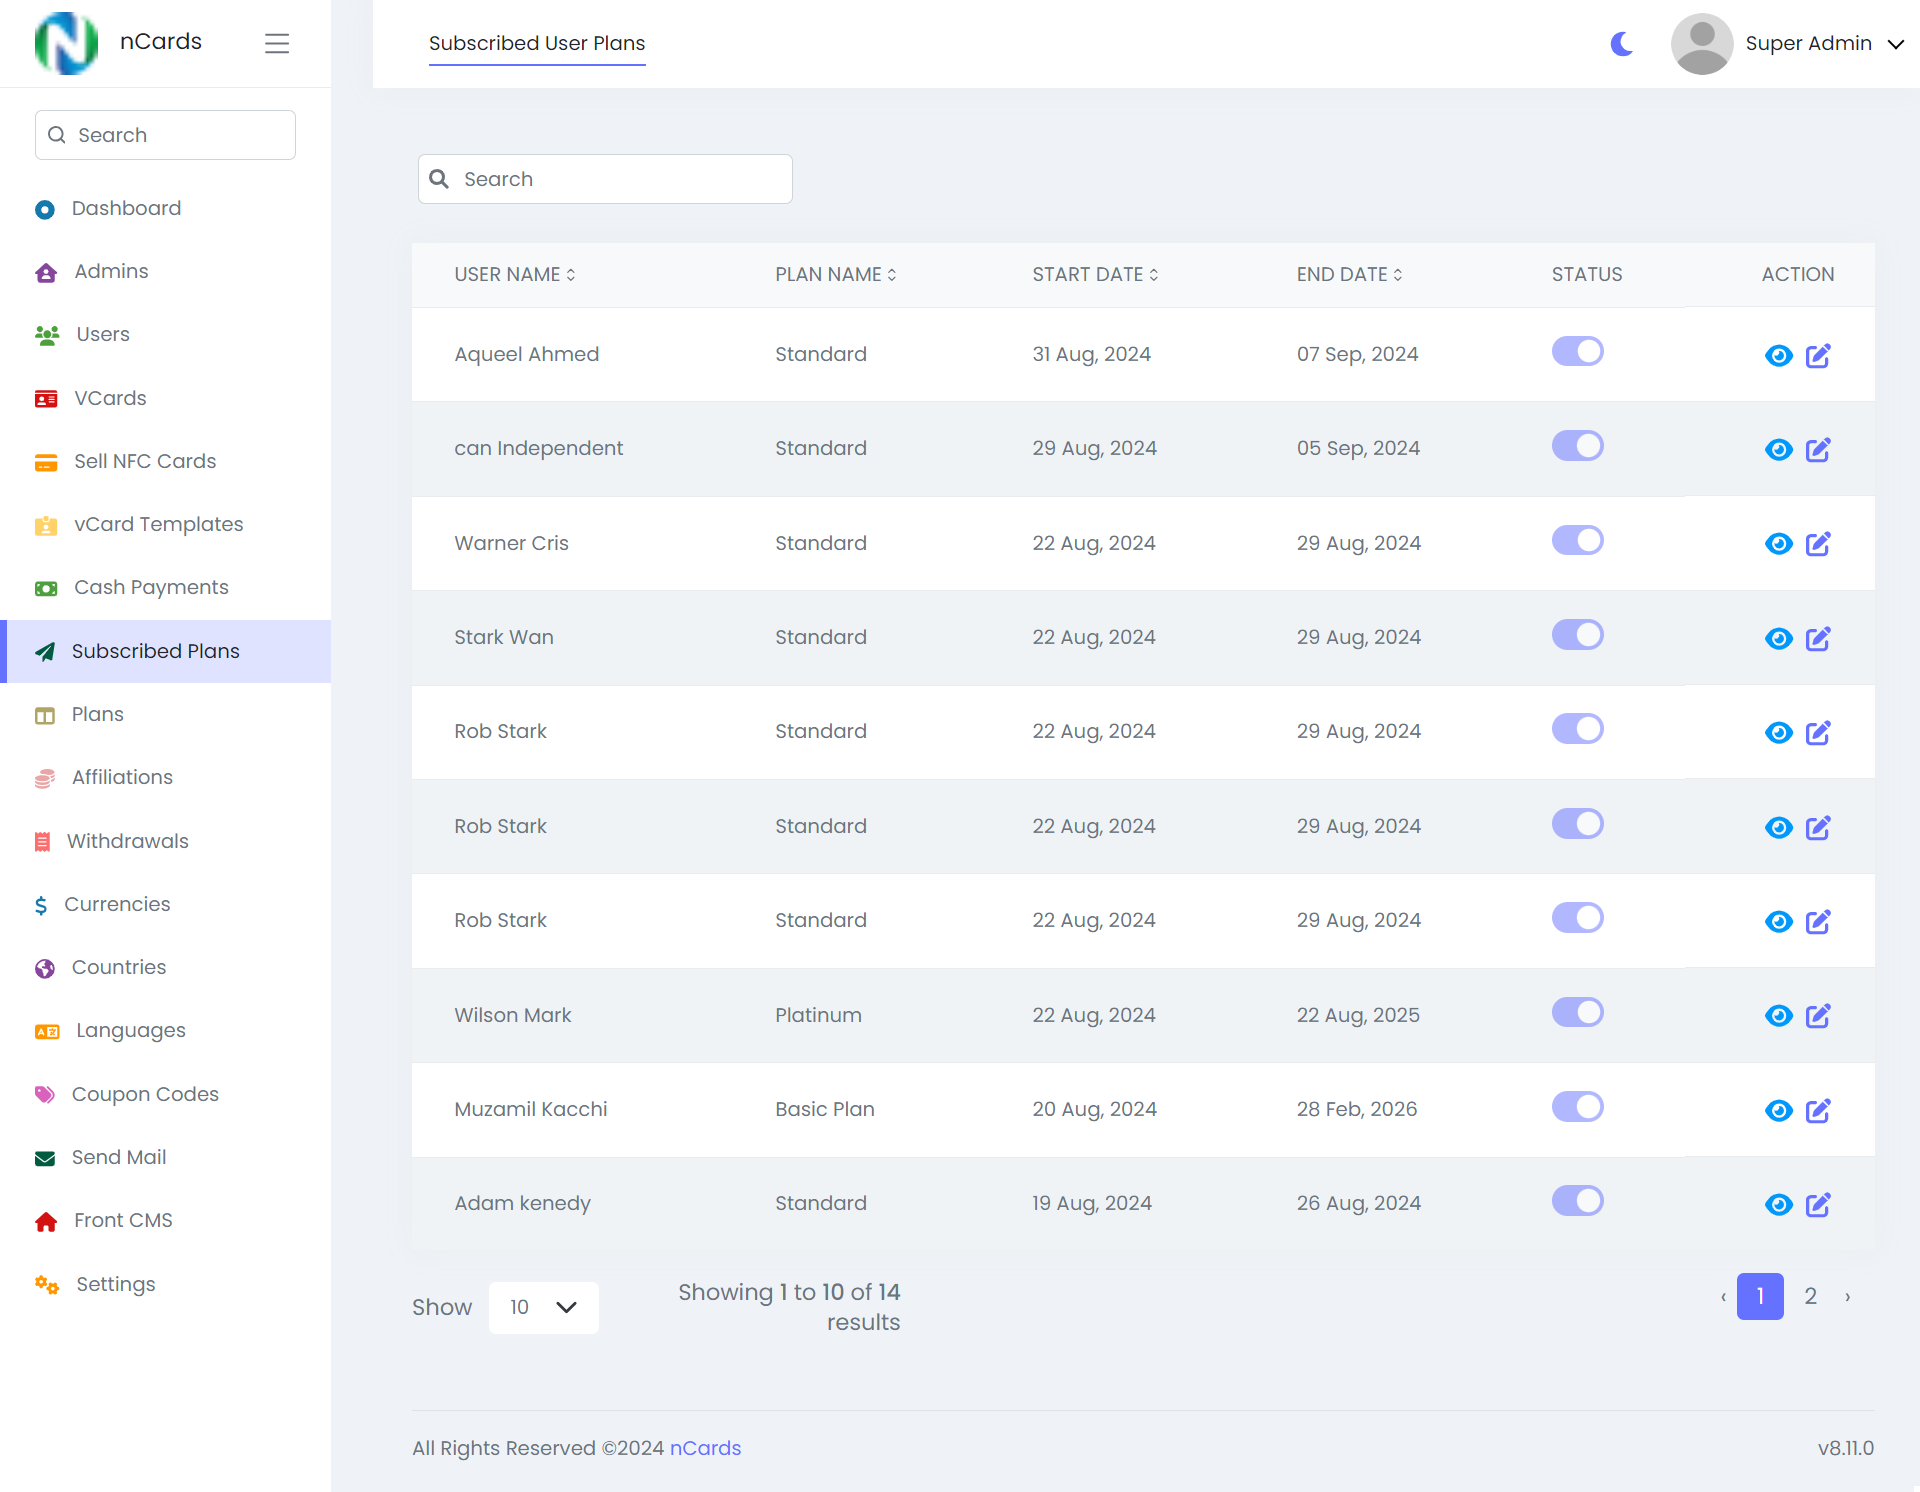
Task: Collapse the sidebar with hamburger button
Action: (277, 43)
